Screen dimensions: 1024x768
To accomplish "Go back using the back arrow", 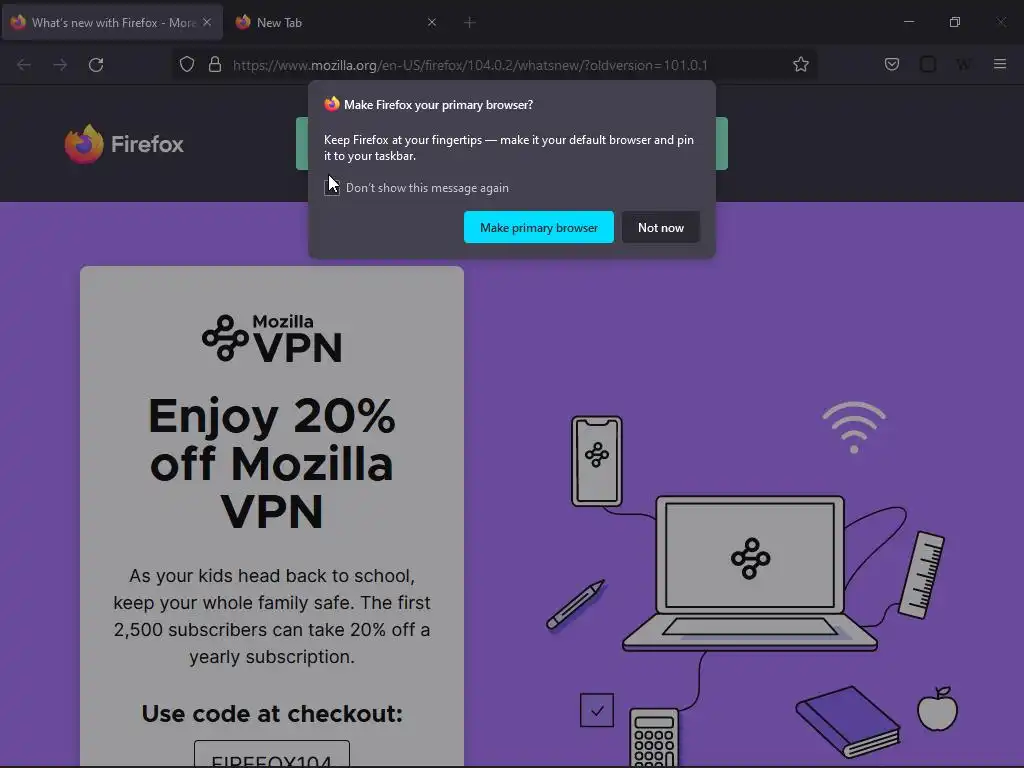I will (x=24, y=65).
